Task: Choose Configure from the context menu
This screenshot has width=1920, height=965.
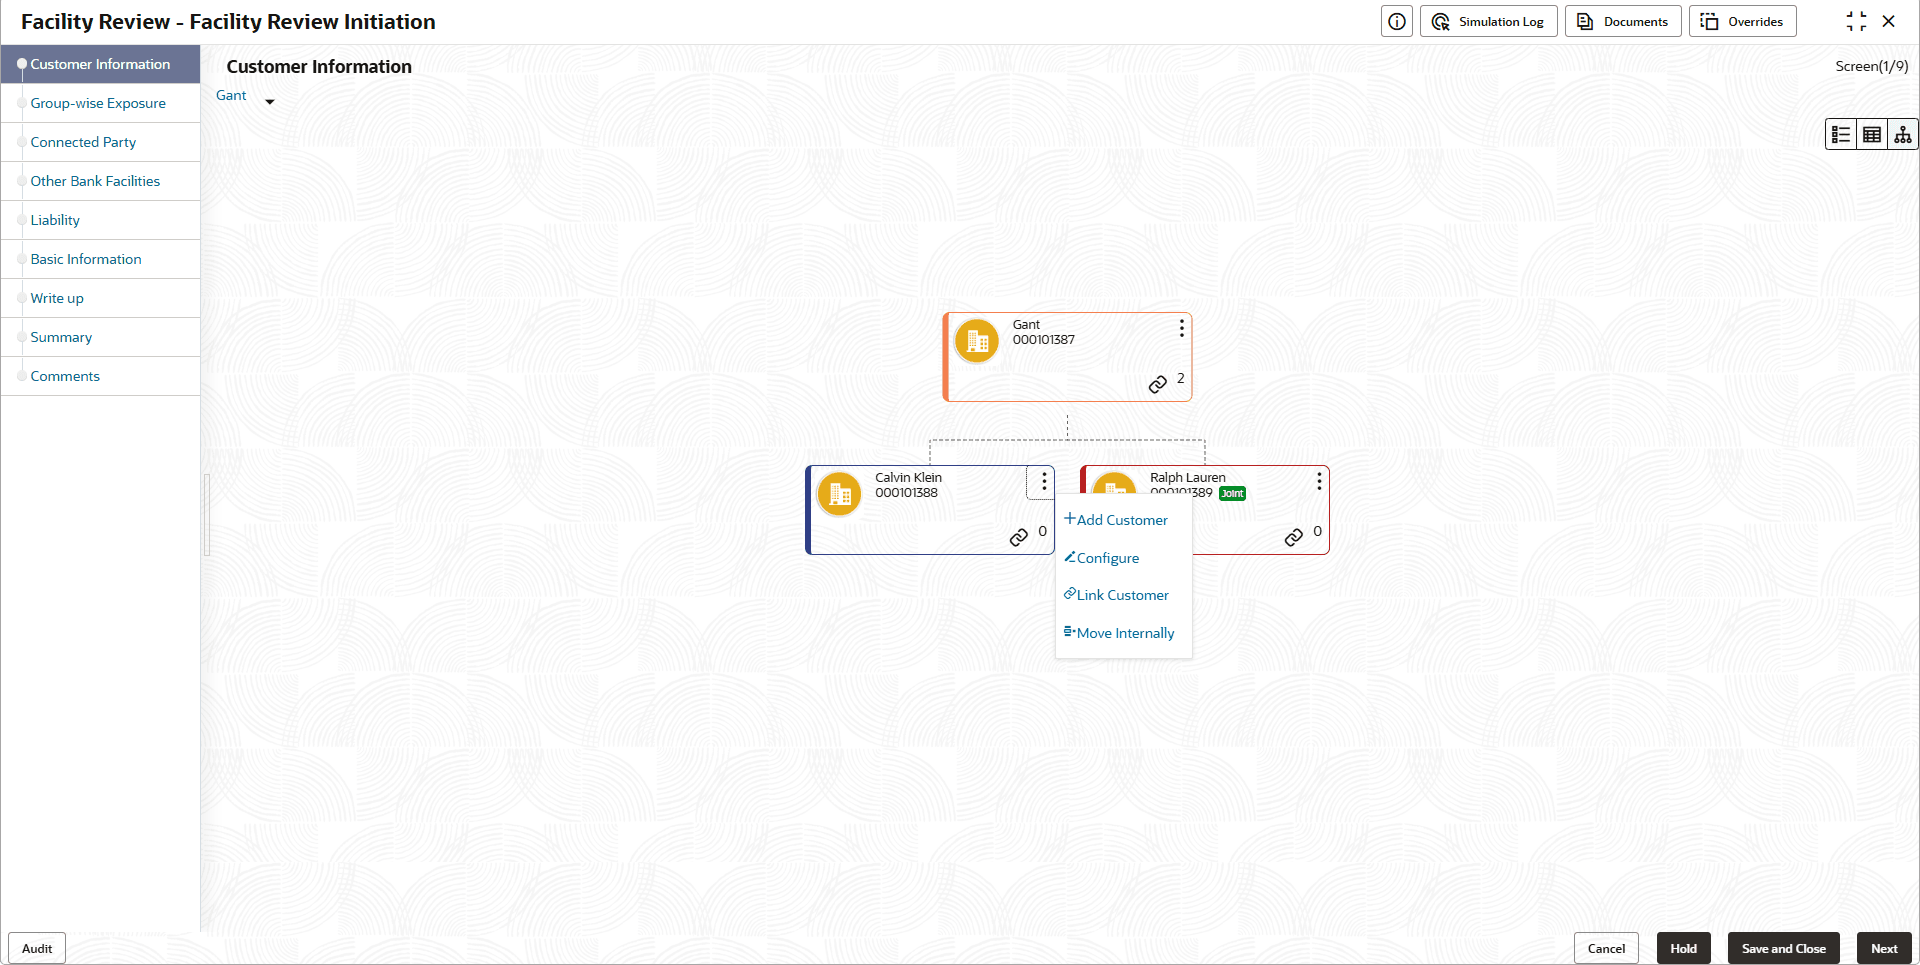Action: 1102,558
